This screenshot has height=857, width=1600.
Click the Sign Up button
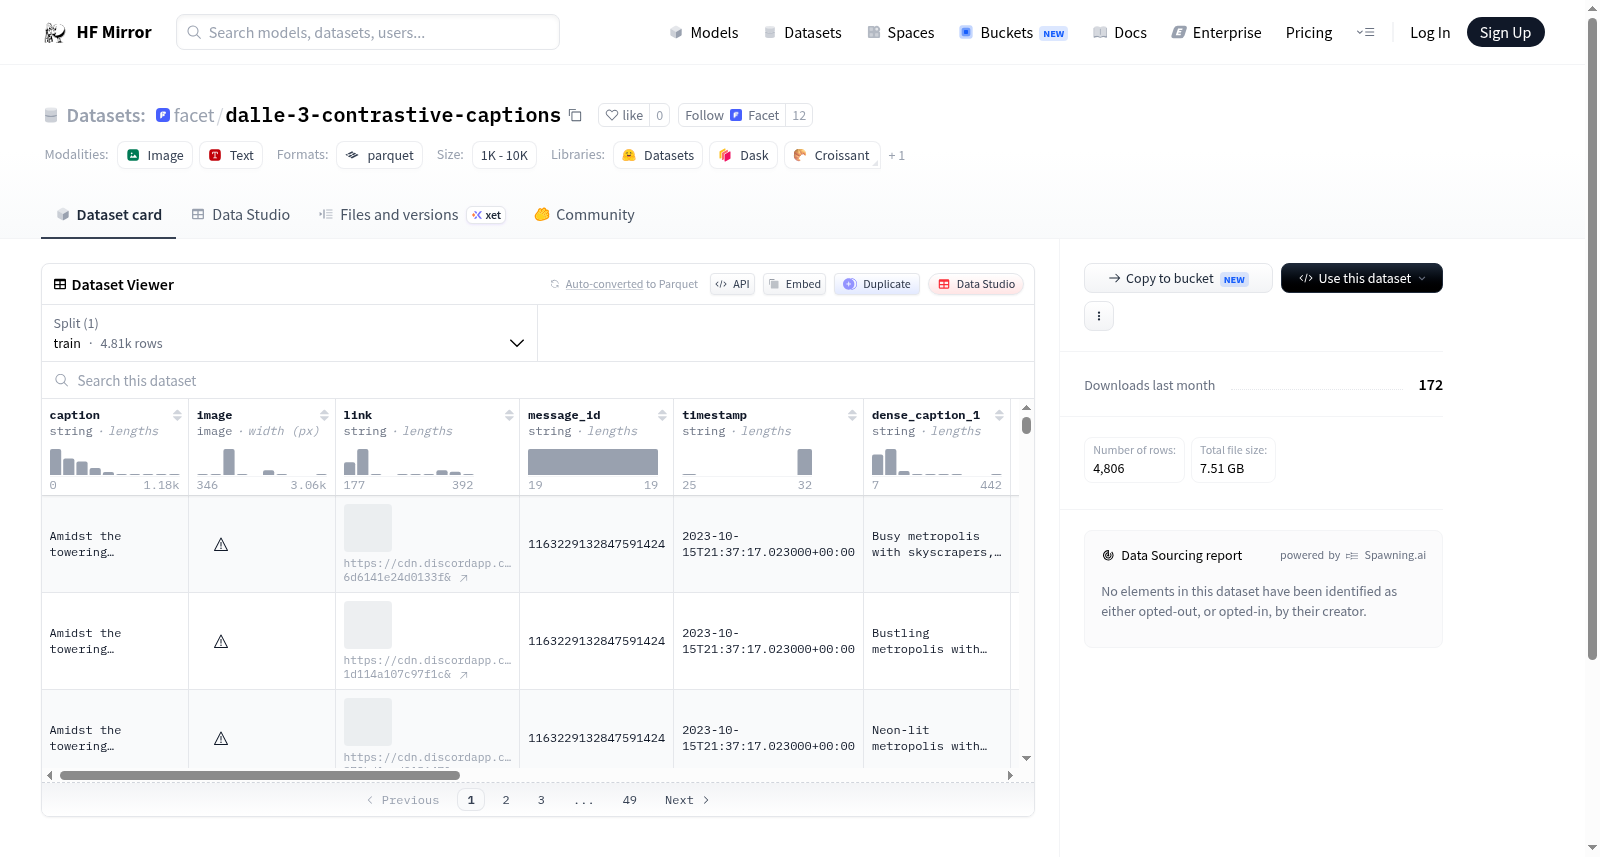pyautogui.click(x=1505, y=32)
